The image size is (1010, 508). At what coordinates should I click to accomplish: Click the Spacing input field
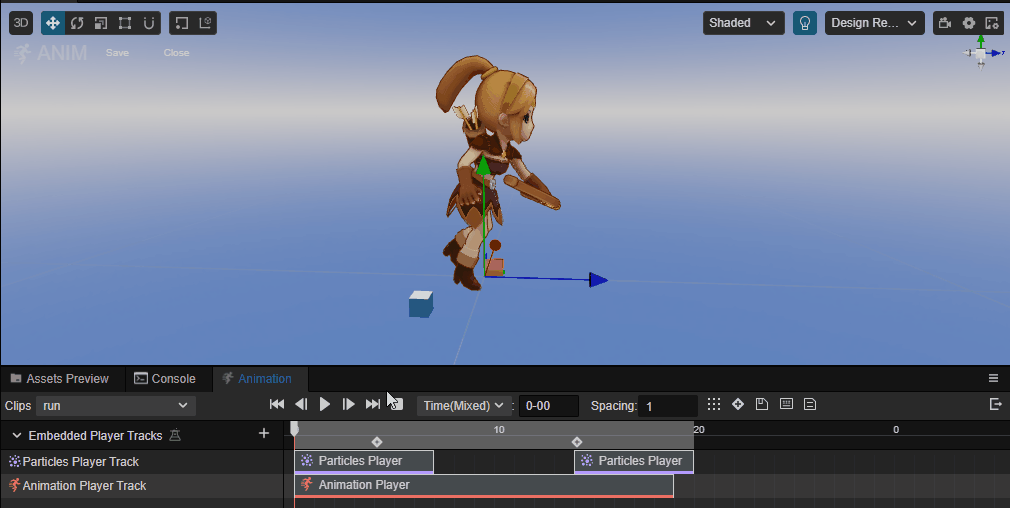[x=668, y=406]
